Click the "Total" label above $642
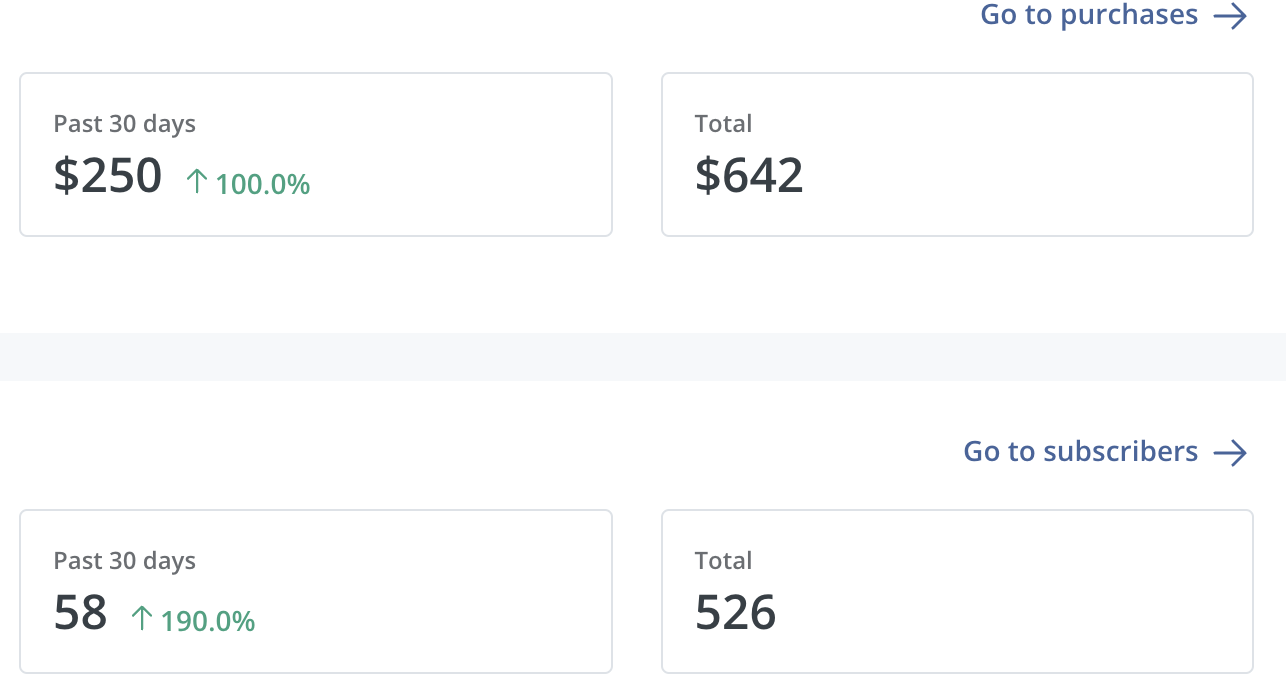The width and height of the screenshot is (1286, 688). click(x=723, y=124)
